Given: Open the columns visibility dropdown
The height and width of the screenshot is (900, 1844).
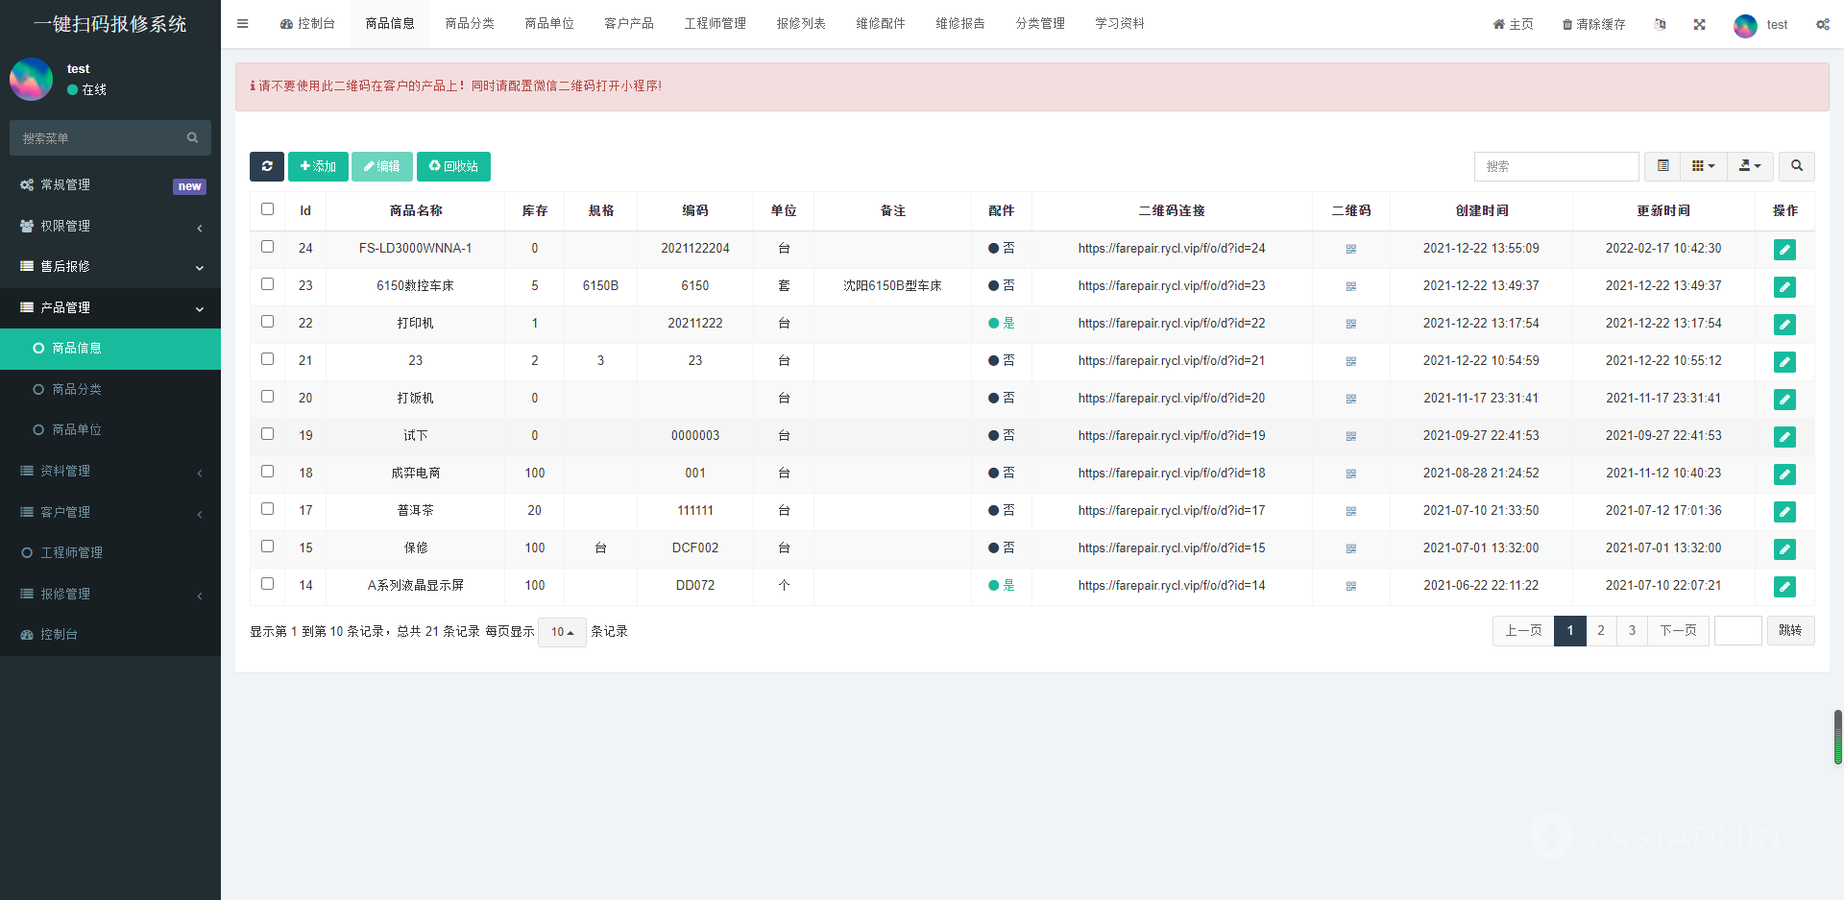Looking at the screenshot, I should 1703,166.
